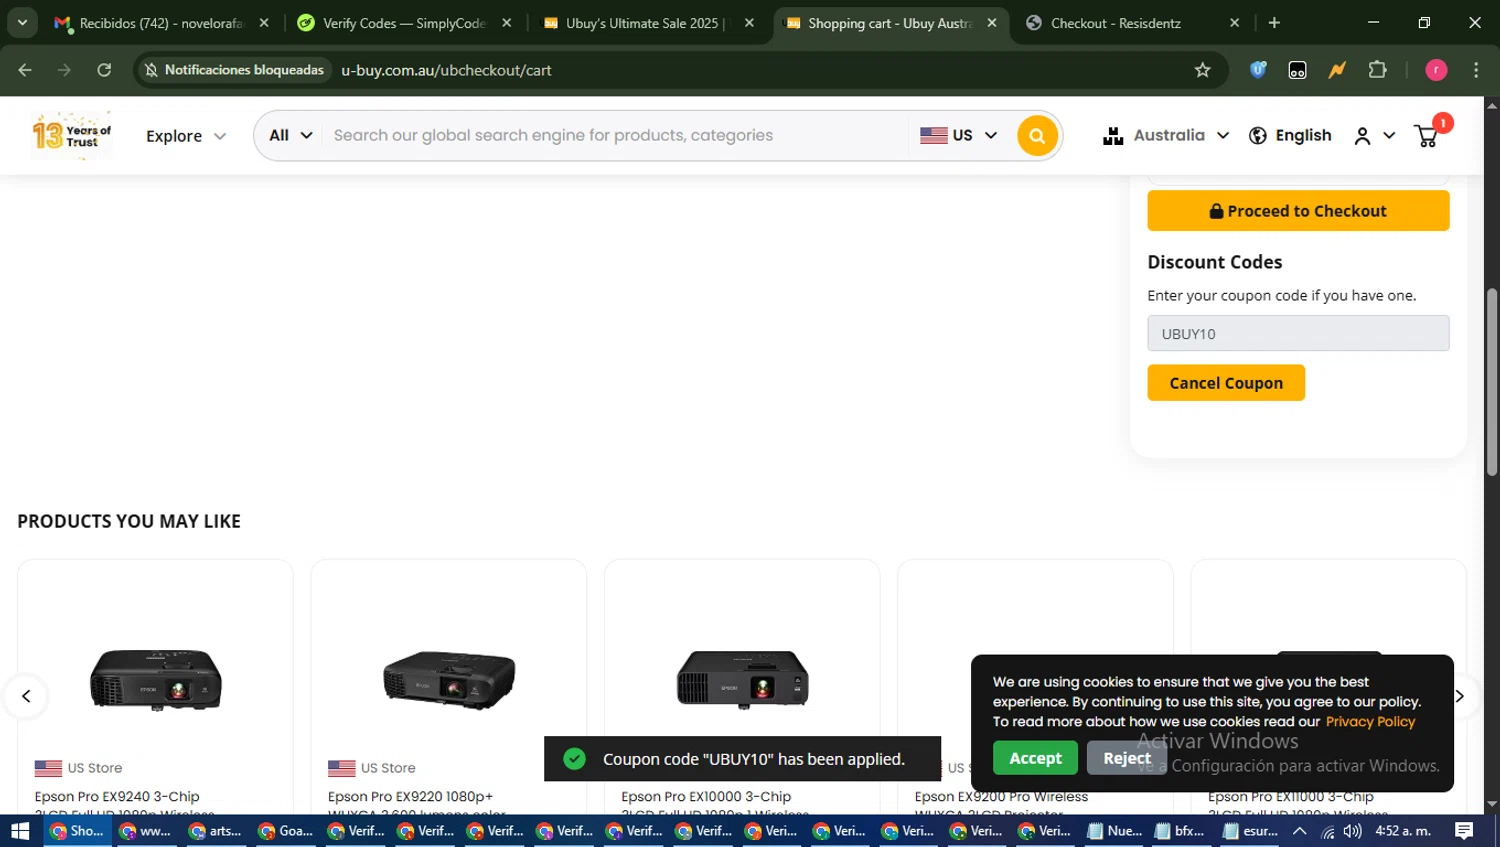
Task: Close the Checkout - Residentz tab
Action: point(1234,23)
